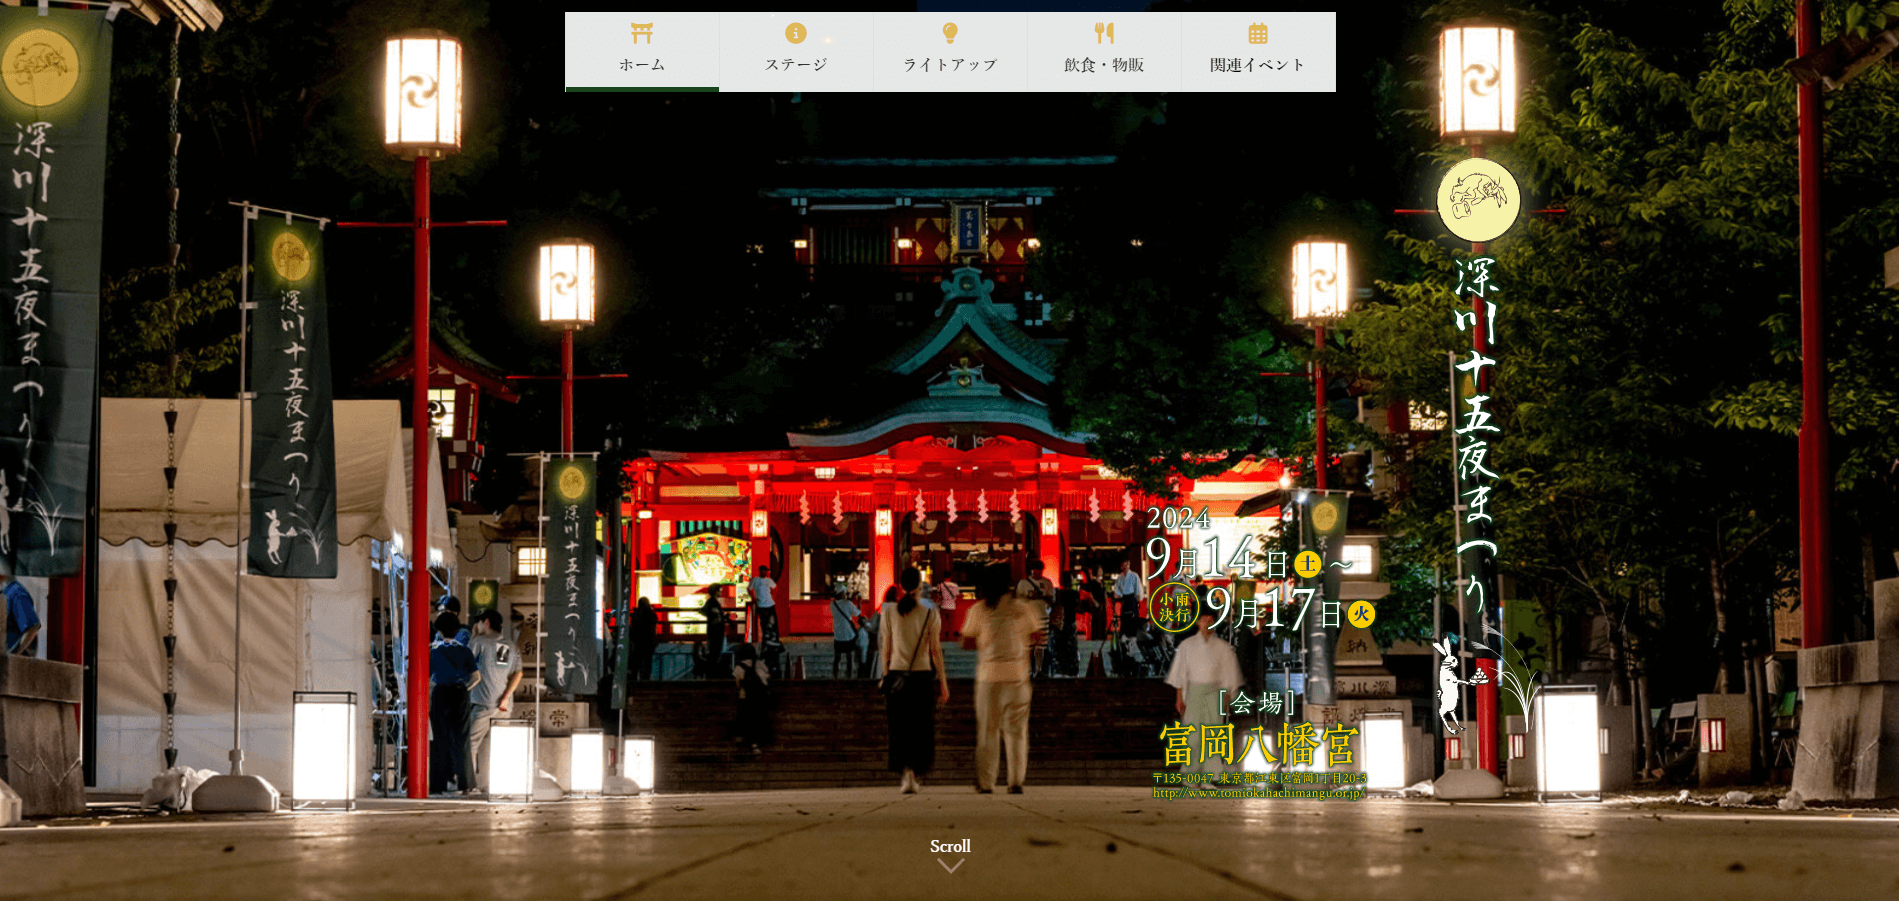Open the ステージ menu label
This screenshot has width=1899, height=901.
(796, 65)
